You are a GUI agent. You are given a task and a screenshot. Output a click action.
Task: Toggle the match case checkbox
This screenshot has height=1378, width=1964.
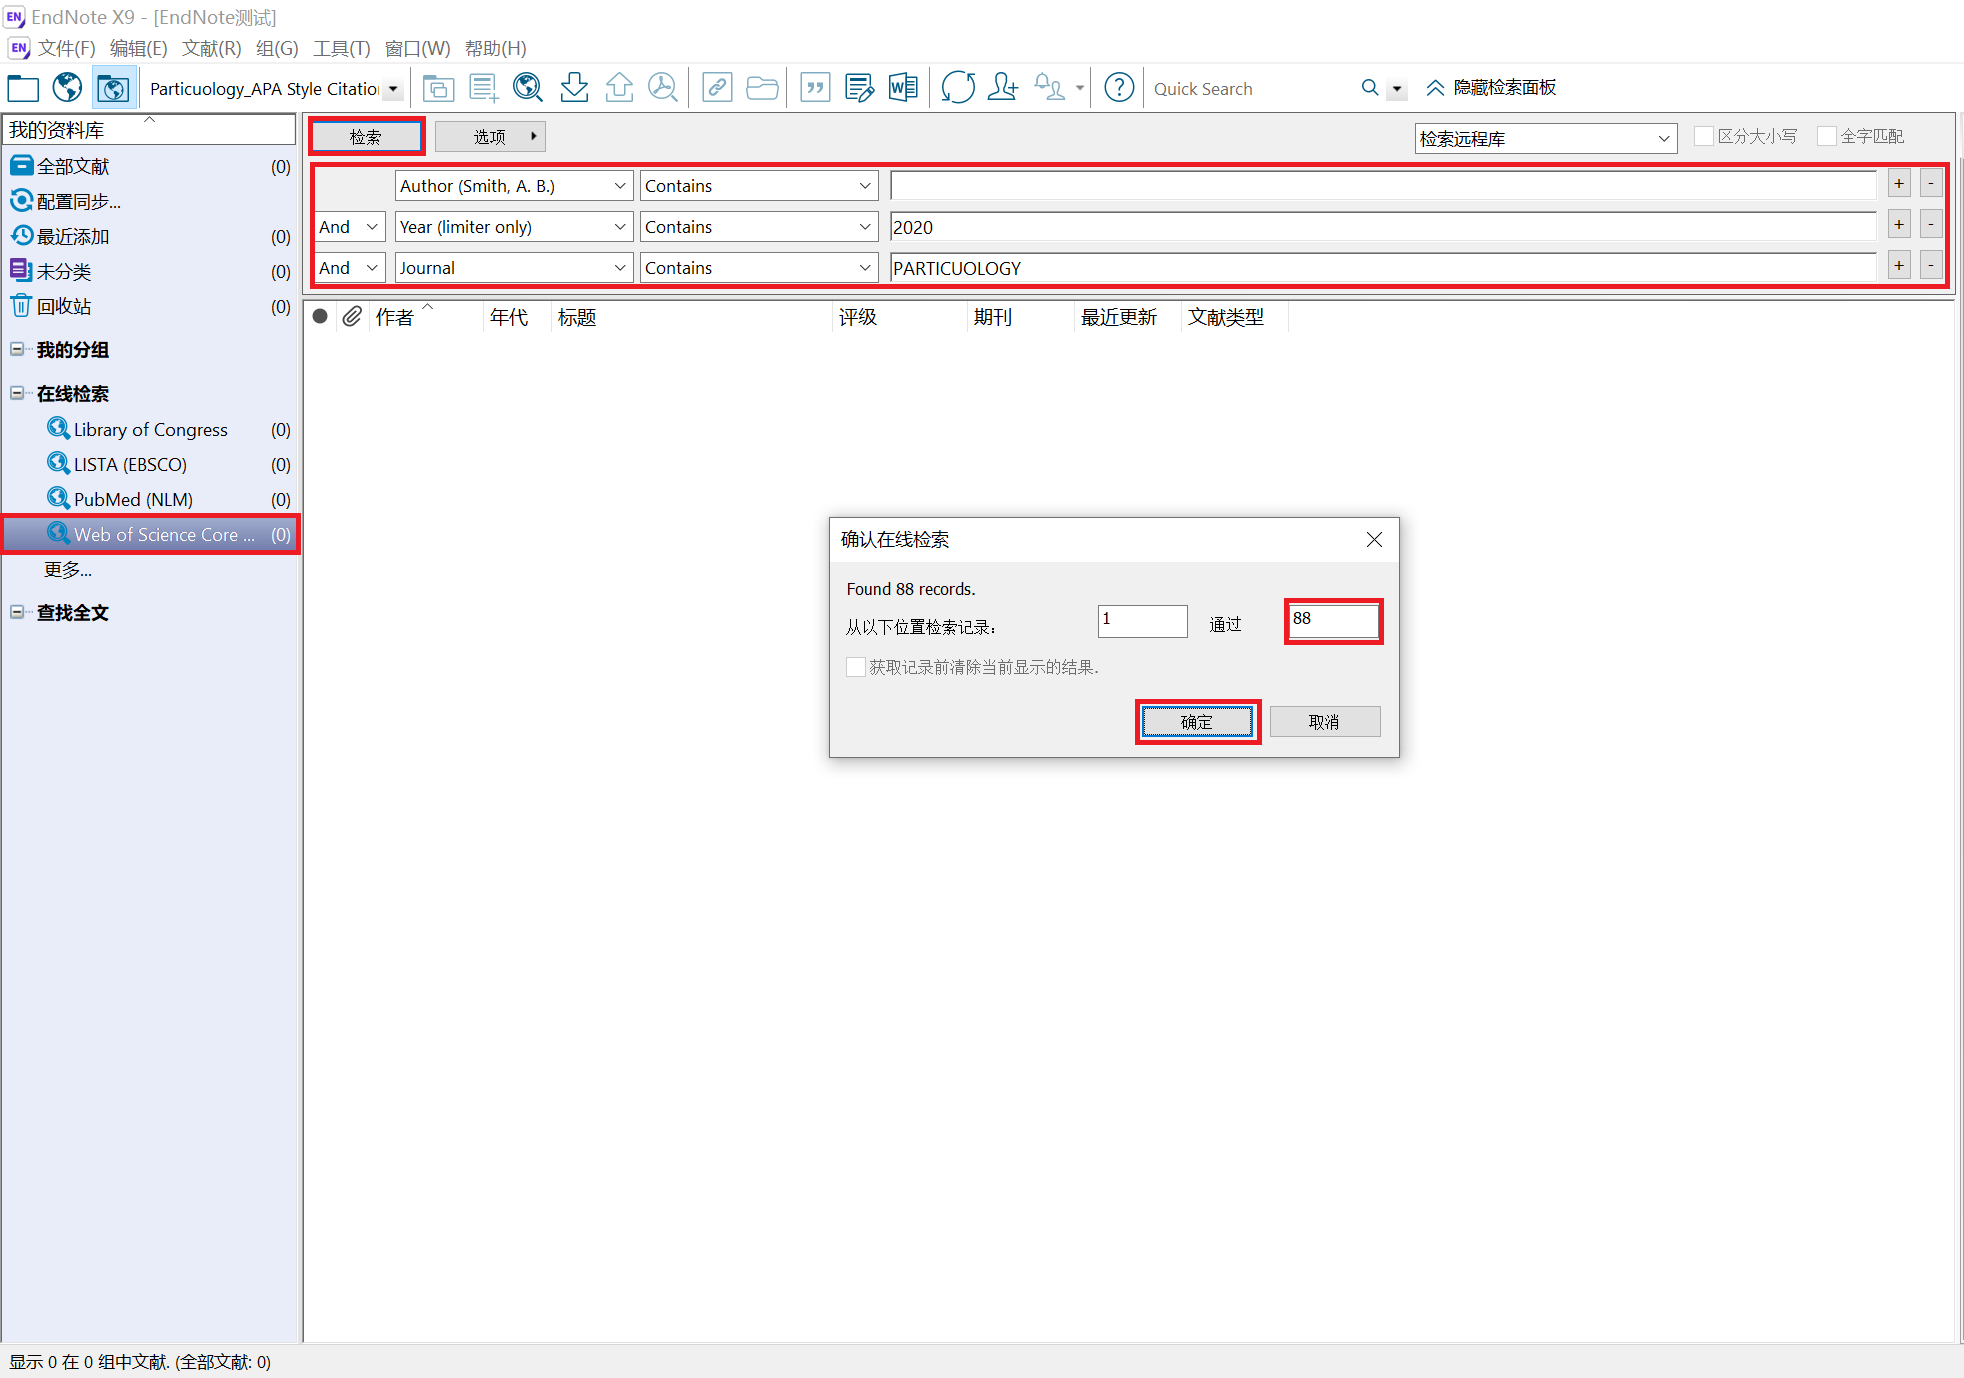tap(1704, 137)
